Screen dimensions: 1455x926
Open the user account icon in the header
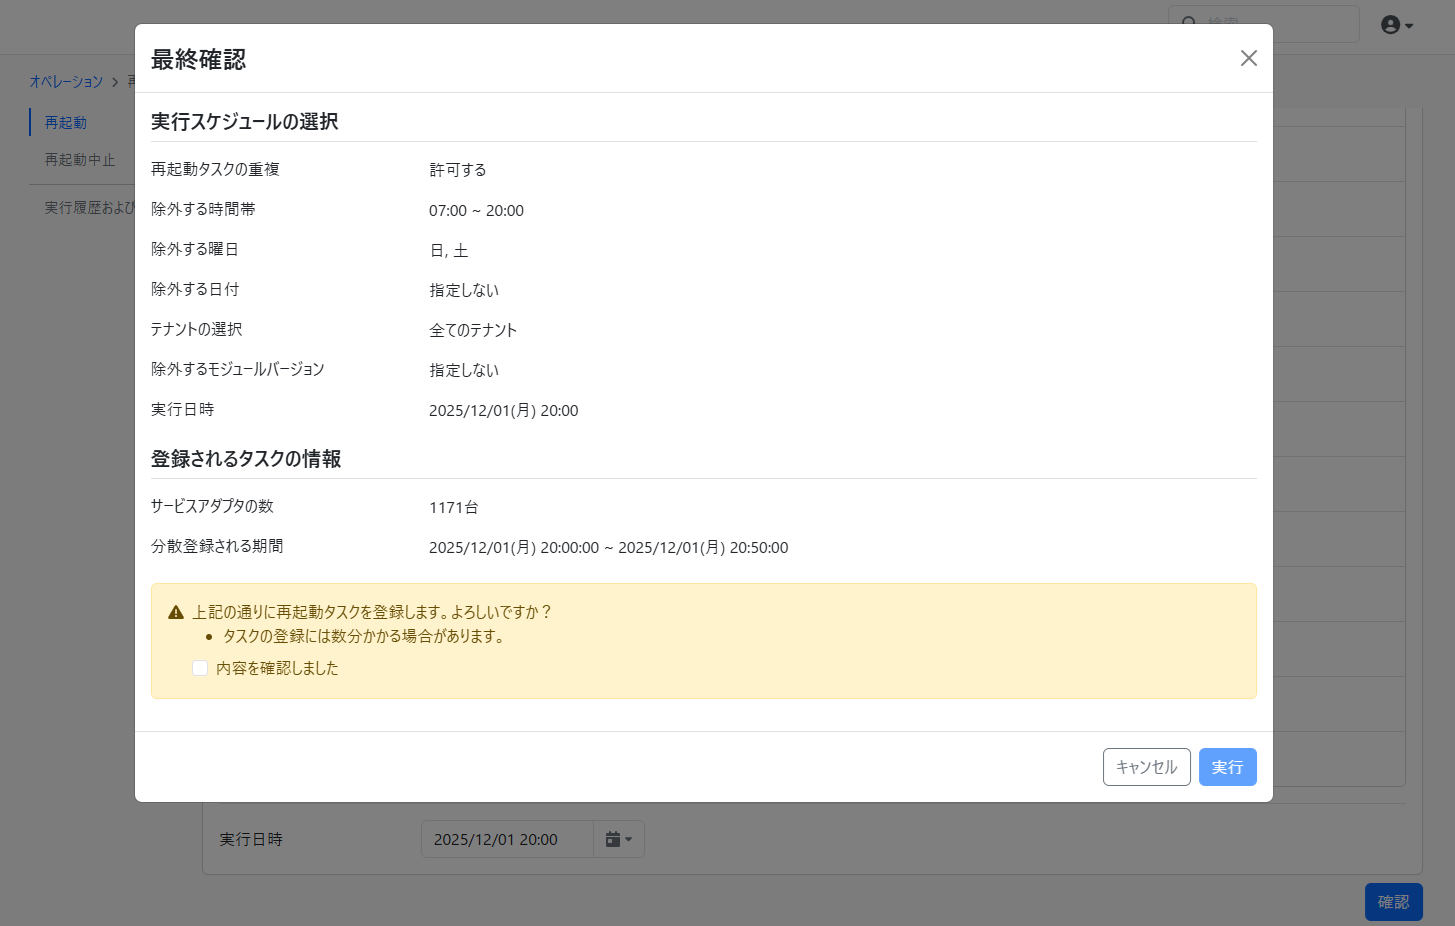tap(1390, 25)
